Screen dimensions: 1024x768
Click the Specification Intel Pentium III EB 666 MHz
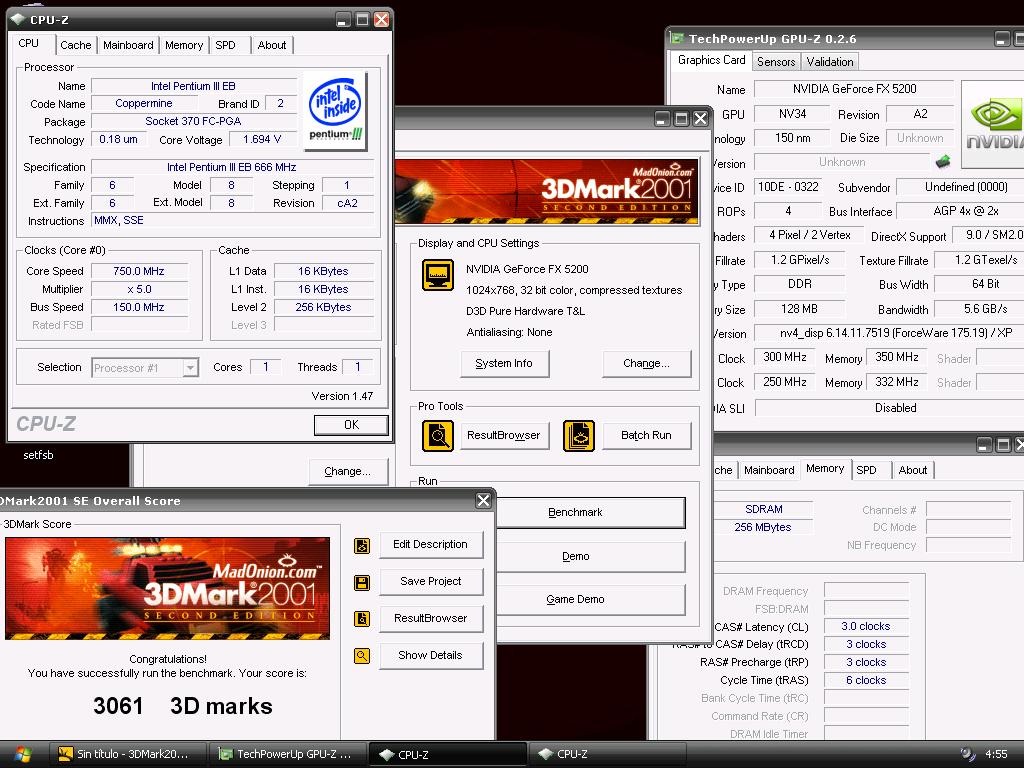click(232, 167)
